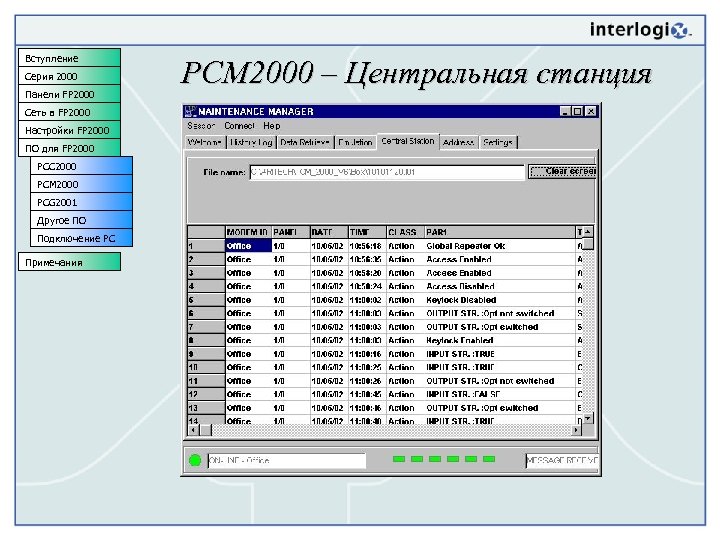This screenshot has height=540, width=720.
Task: Switch to the Emulation tab
Action: (355, 142)
